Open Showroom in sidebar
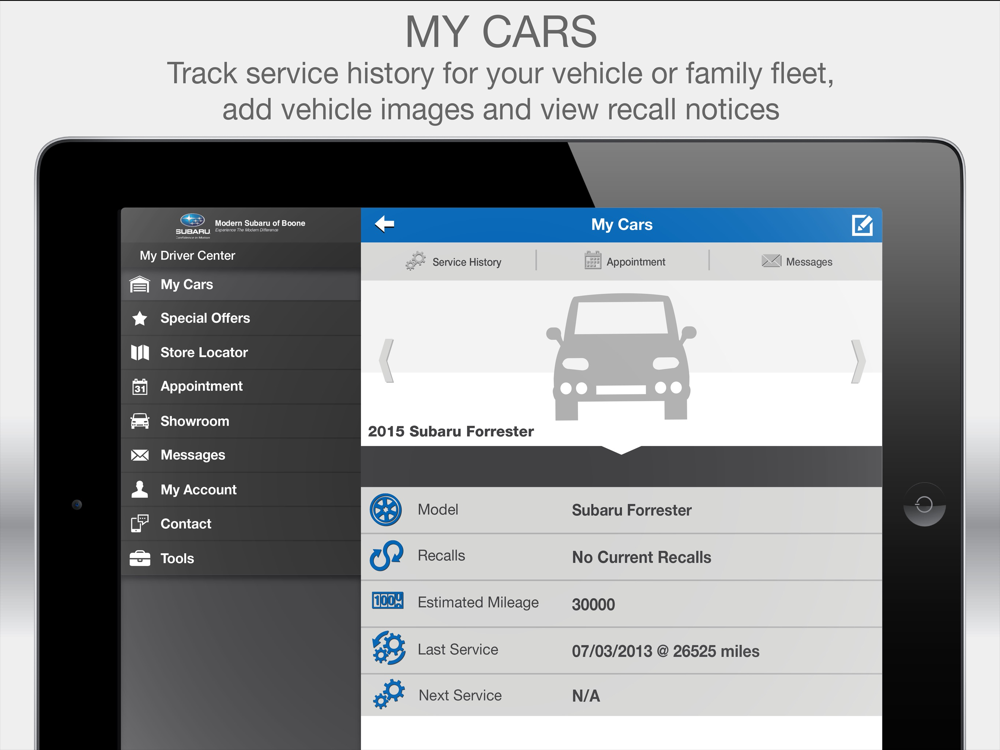 click(241, 421)
